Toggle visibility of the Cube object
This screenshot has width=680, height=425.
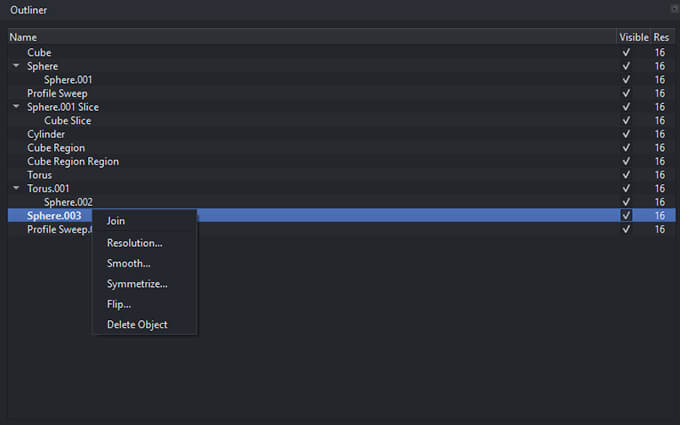tap(626, 52)
